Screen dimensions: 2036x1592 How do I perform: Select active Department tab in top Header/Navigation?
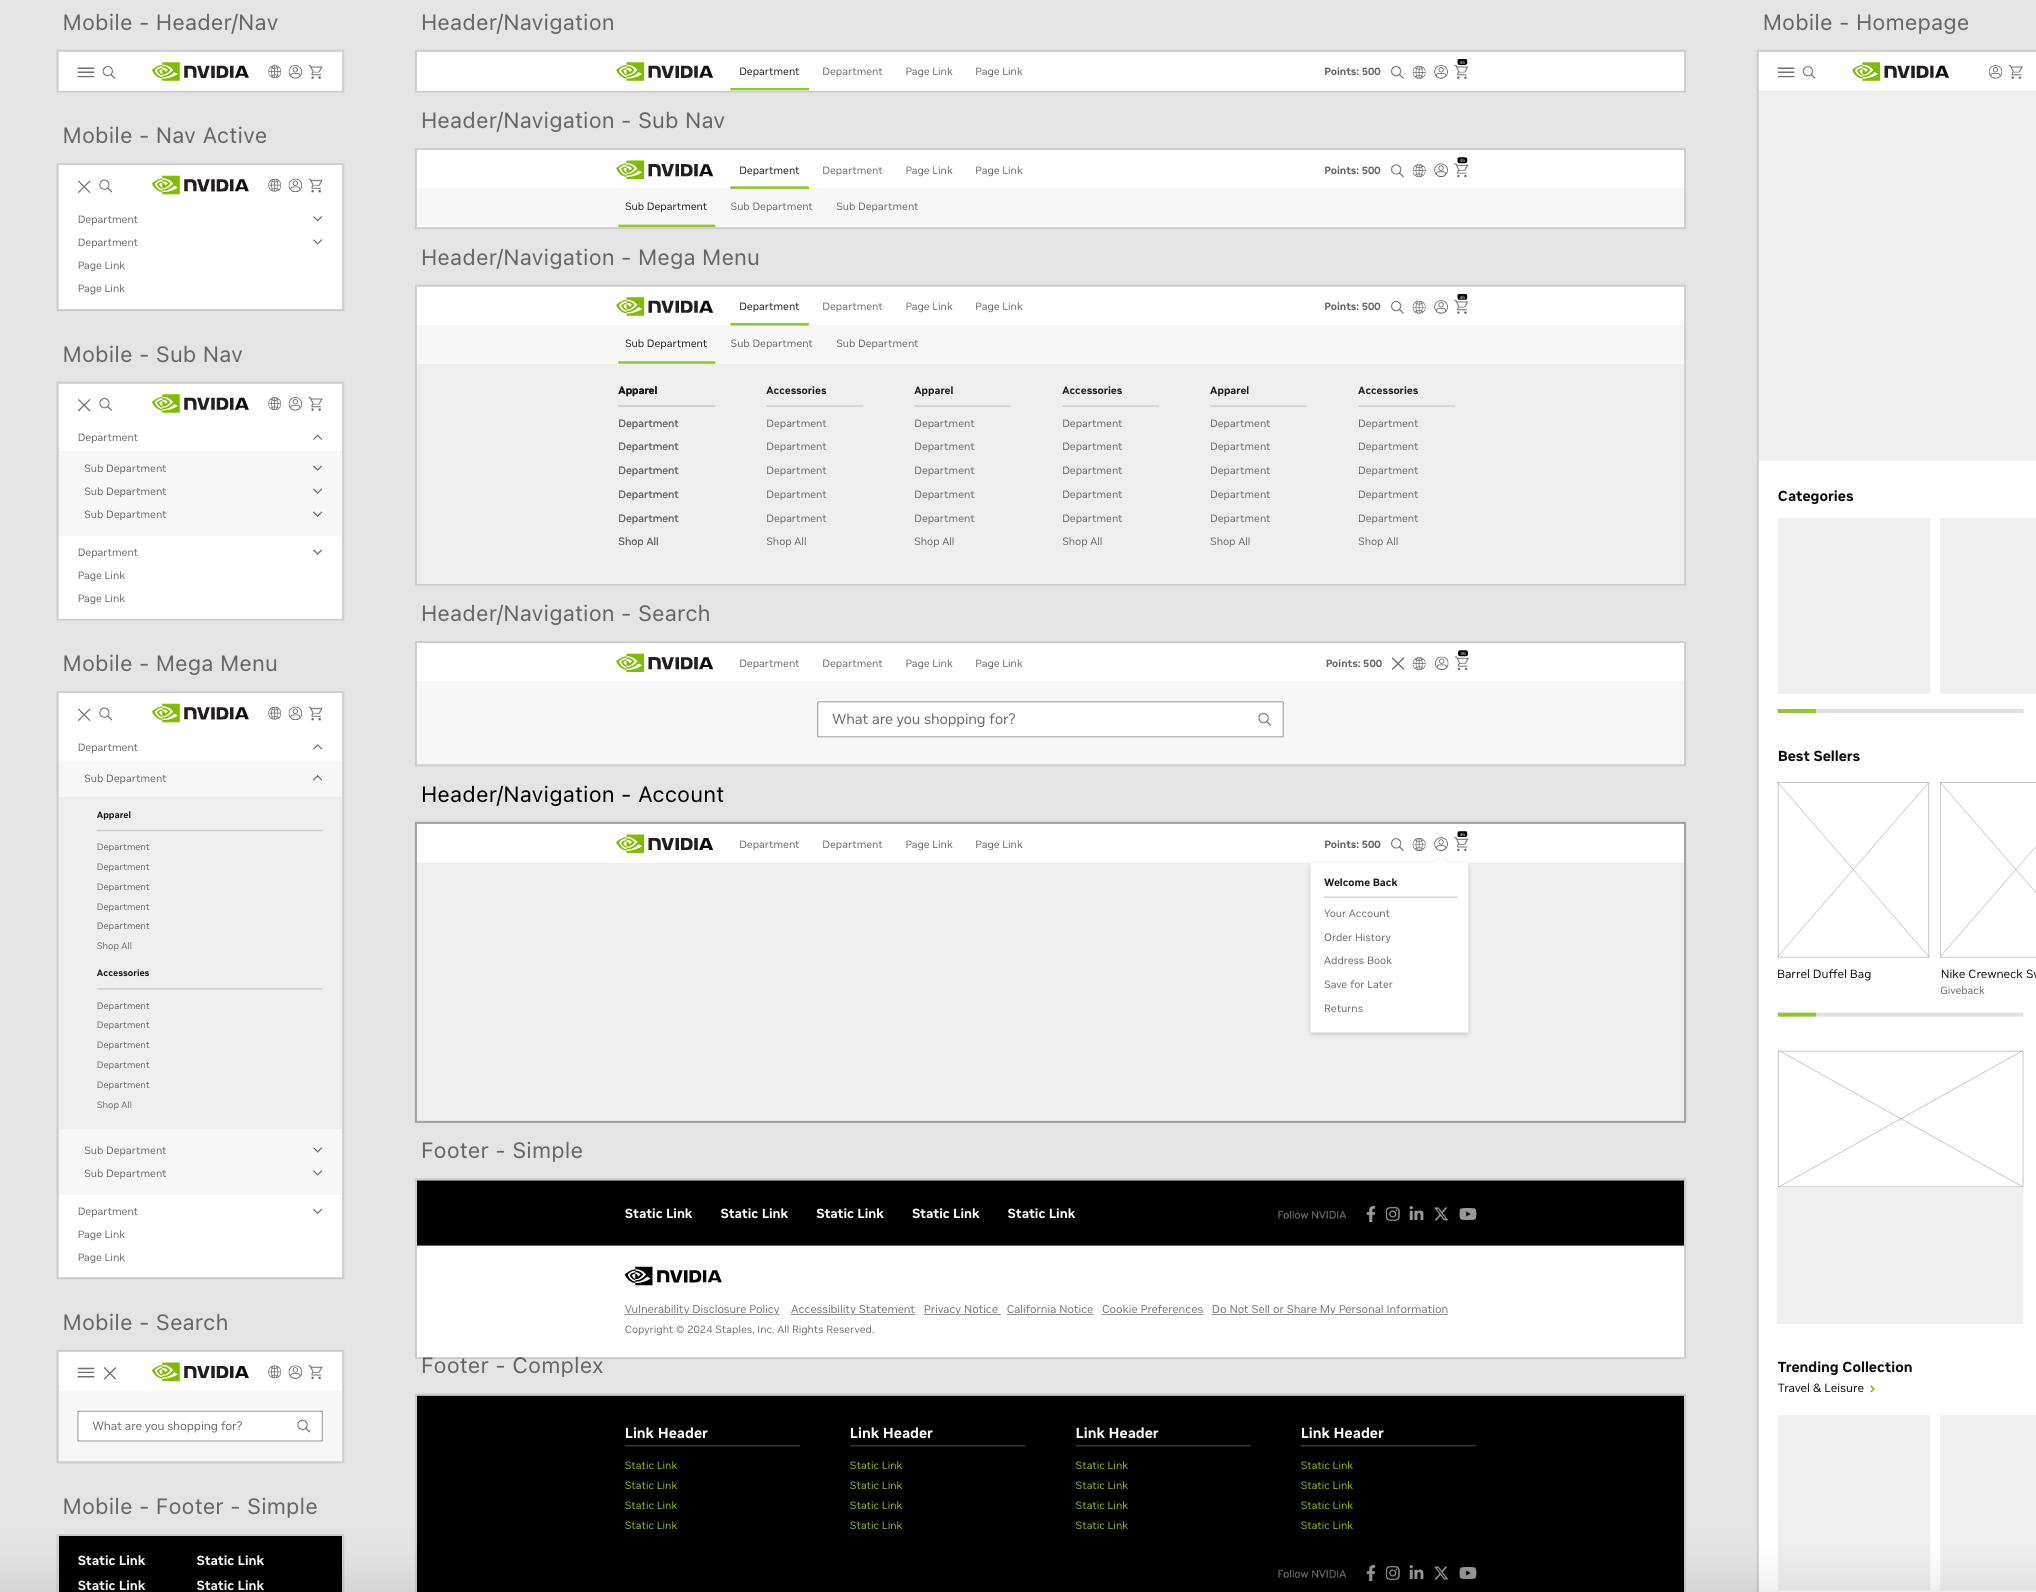(768, 72)
